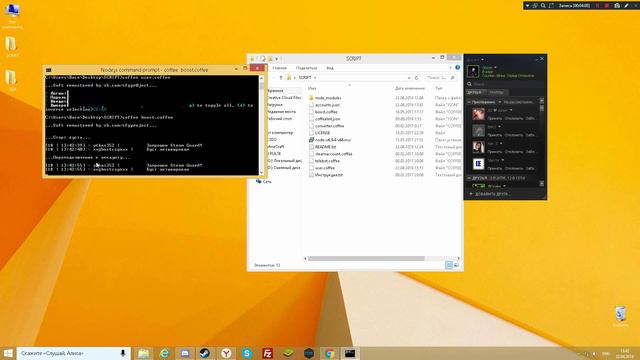Sort files by the Тип column header
The image size is (640, 360).
tap(439, 88)
